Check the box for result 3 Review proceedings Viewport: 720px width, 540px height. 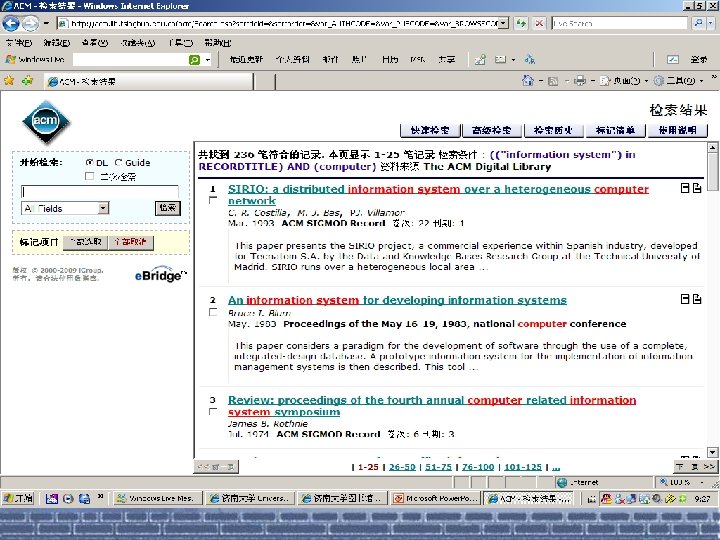pyautogui.click(x=213, y=411)
